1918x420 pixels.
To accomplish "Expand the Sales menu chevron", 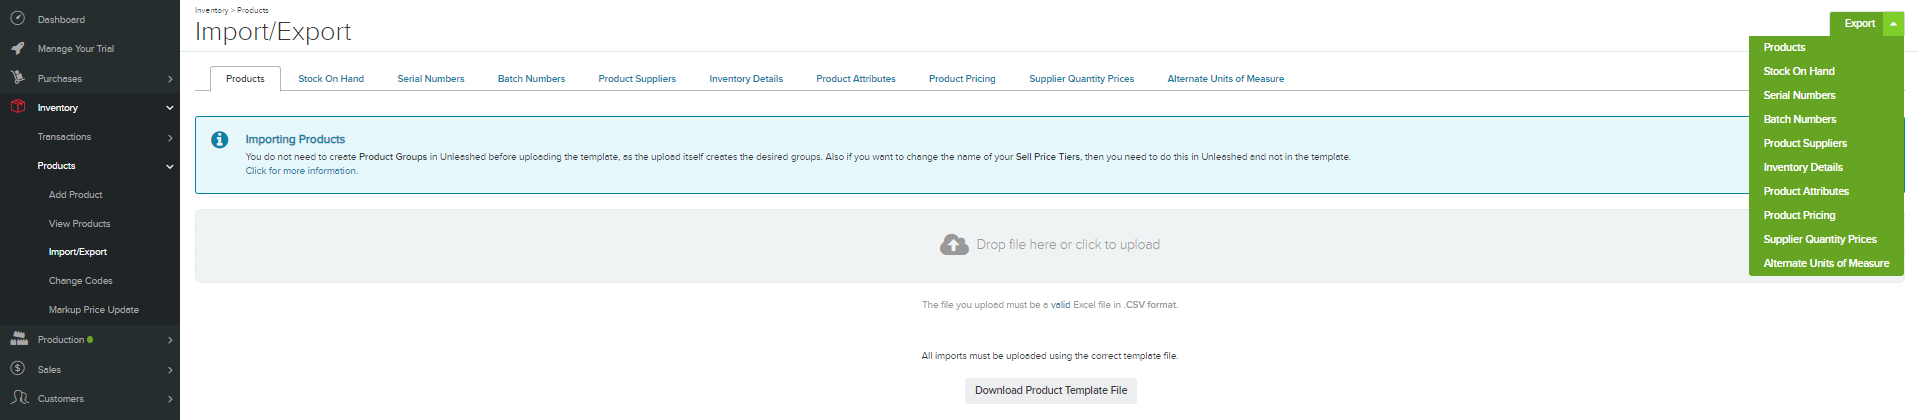I will pyautogui.click(x=170, y=370).
